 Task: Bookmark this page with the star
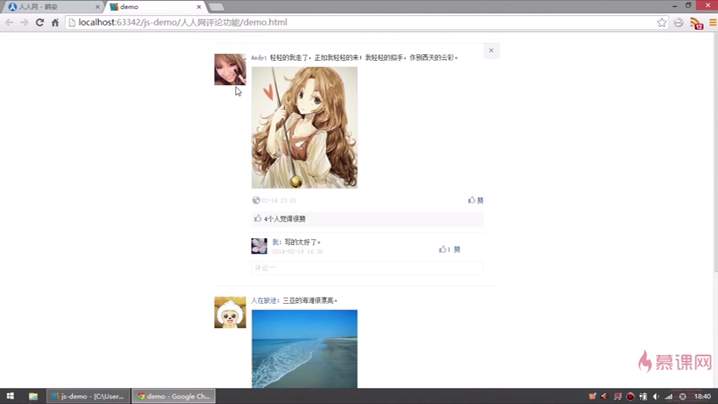coord(662,22)
